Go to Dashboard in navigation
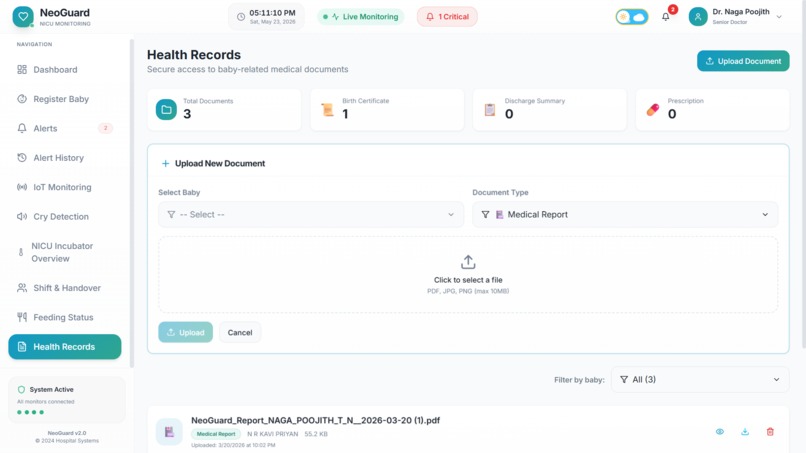This screenshot has height=453, width=806. click(x=65, y=69)
